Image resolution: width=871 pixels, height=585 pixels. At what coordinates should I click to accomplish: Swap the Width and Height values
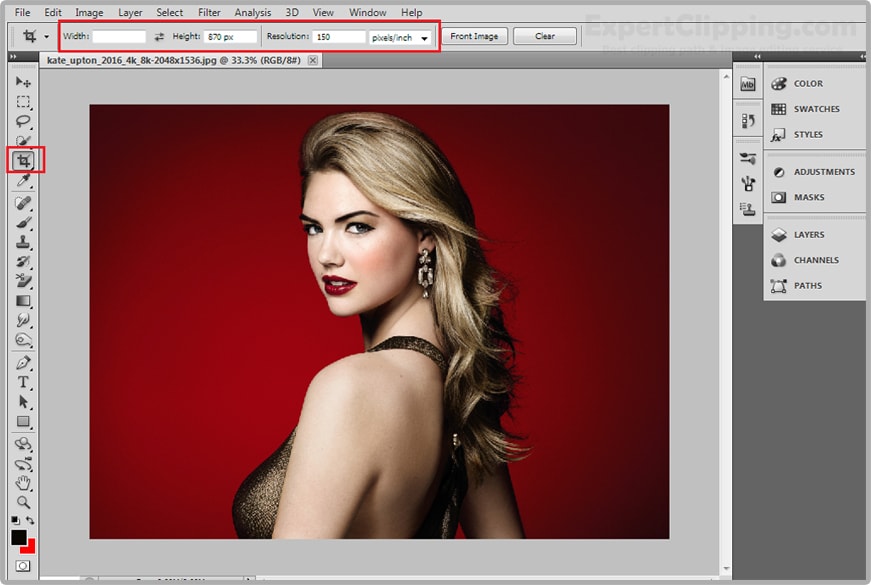159,37
